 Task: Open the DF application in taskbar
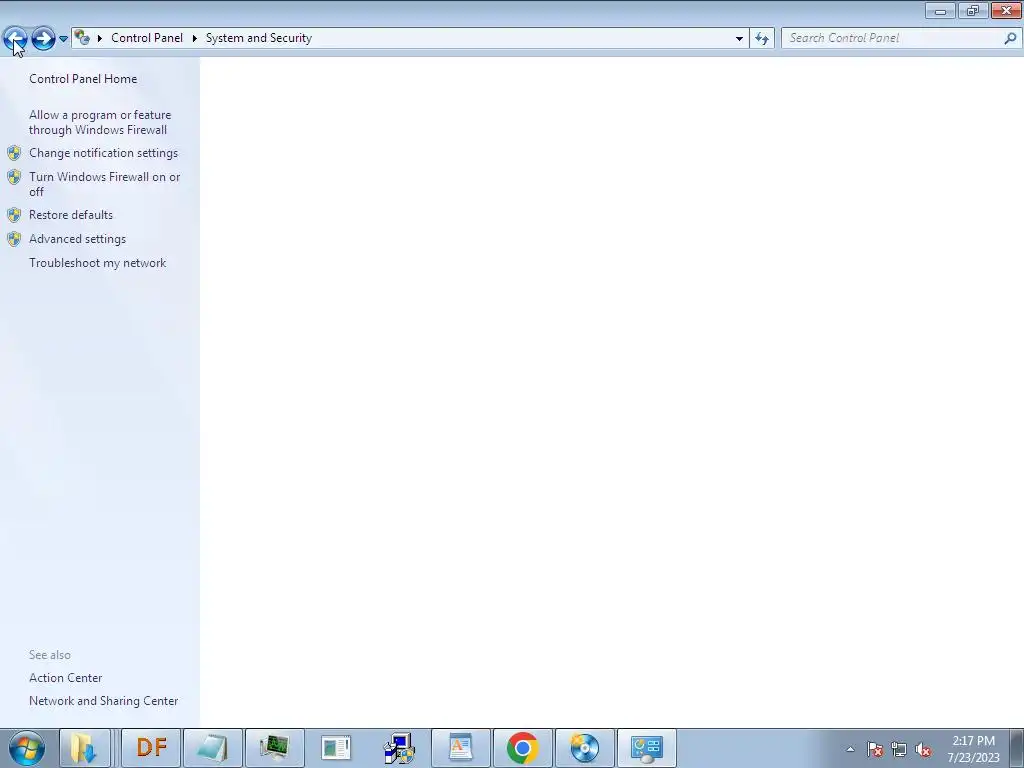[x=152, y=748]
